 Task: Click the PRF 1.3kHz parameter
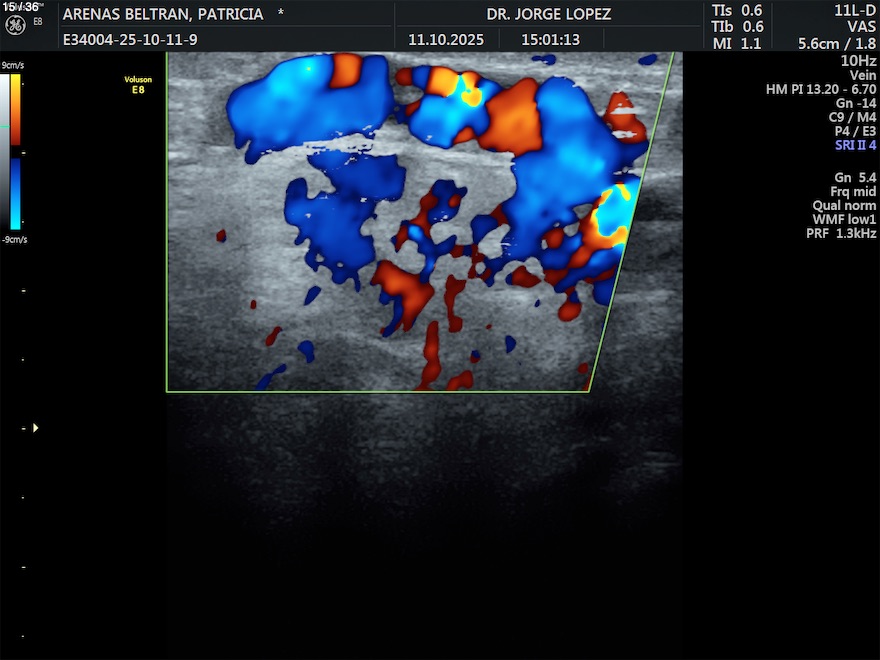[841, 233]
